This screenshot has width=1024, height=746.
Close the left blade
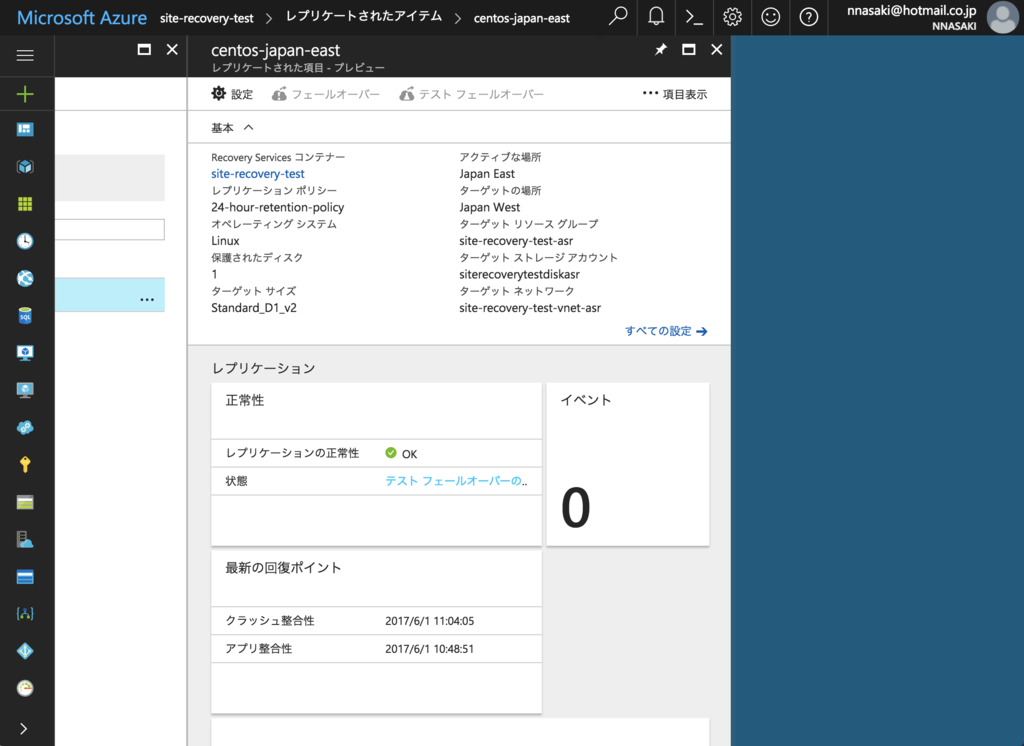[x=172, y=50]
